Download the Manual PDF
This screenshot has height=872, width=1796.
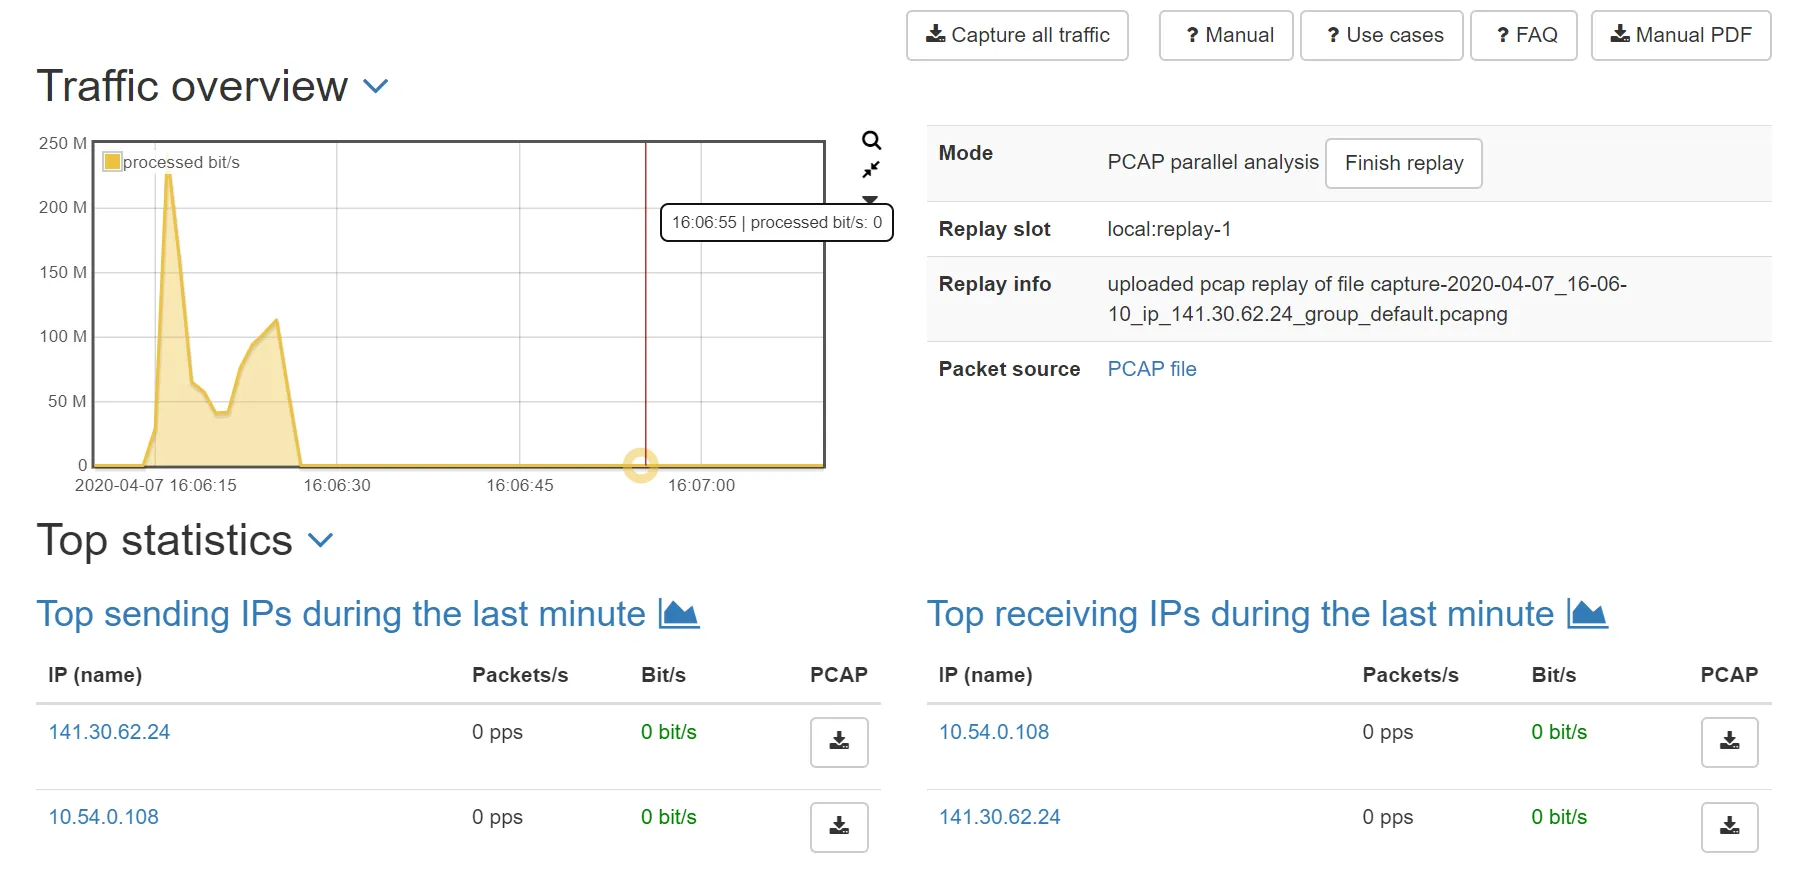1680,36
